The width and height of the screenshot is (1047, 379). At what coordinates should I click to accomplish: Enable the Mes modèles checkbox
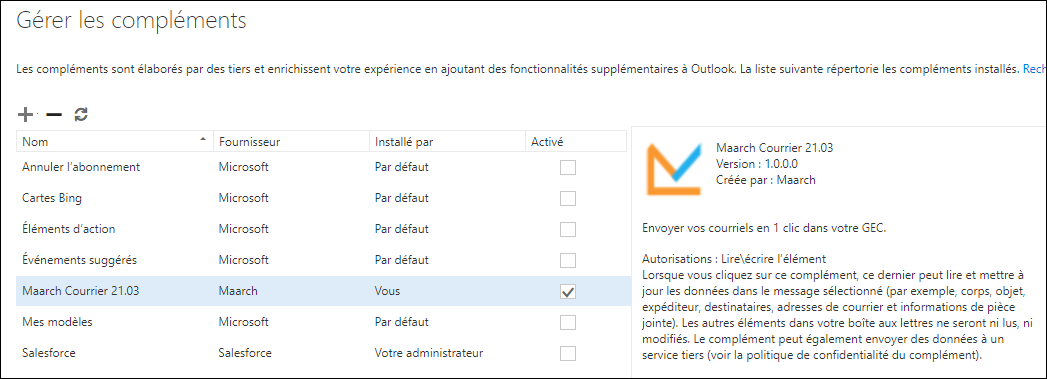click(568, 322)
